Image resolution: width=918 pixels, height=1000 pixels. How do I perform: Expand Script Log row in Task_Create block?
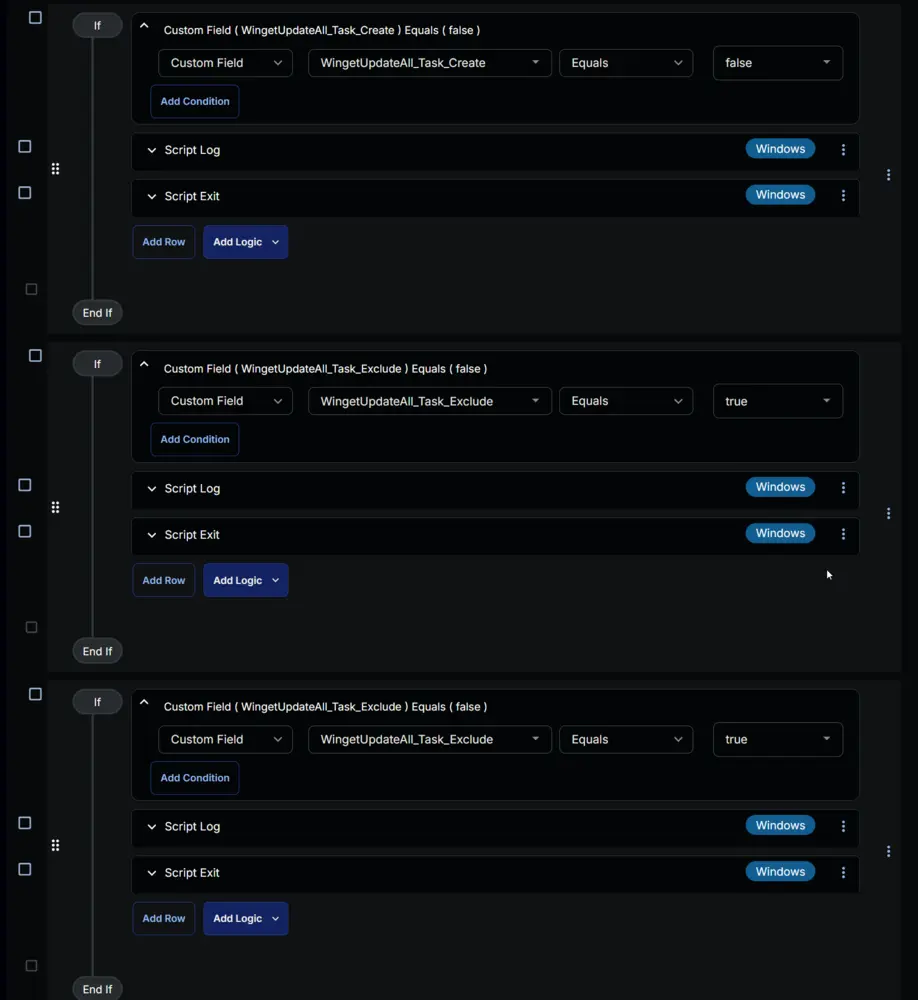[x=152, y=151]
